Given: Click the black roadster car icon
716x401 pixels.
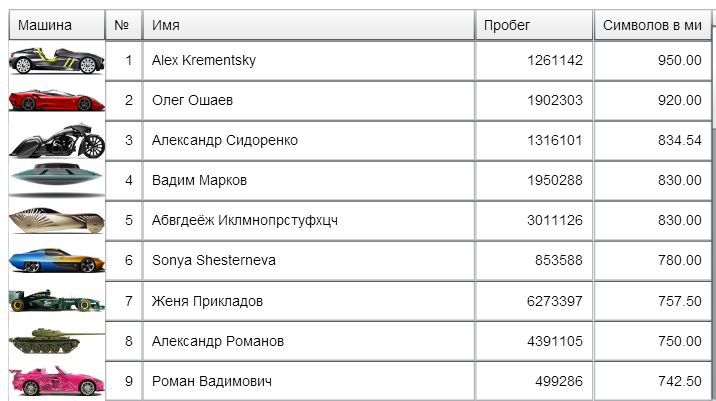Looking at the screenshot, I should pyautogui.click(x=57, y=61).
